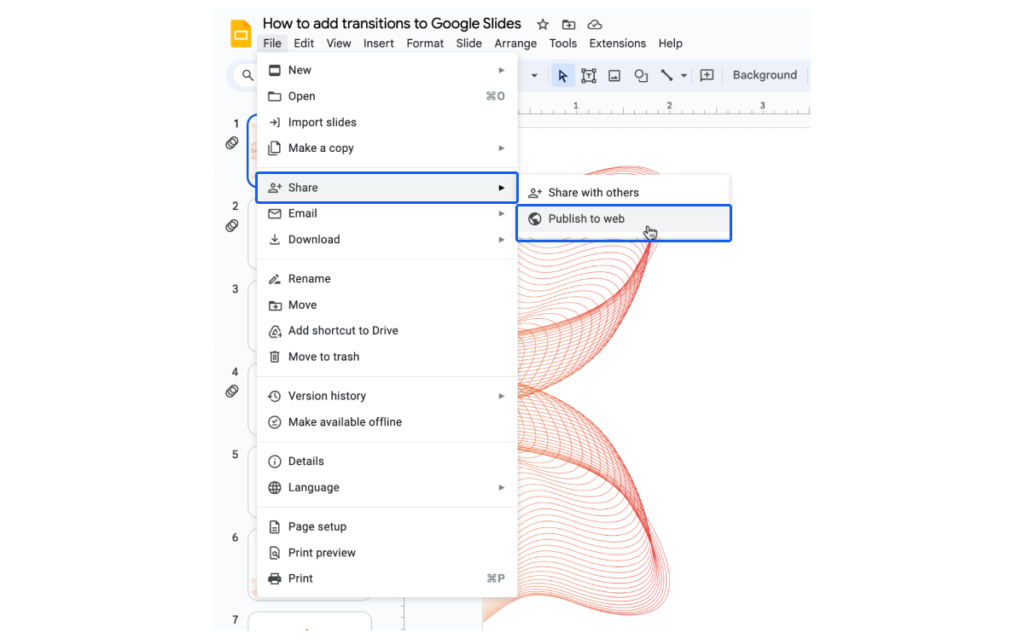Open the slides search menu

(247, 75)
